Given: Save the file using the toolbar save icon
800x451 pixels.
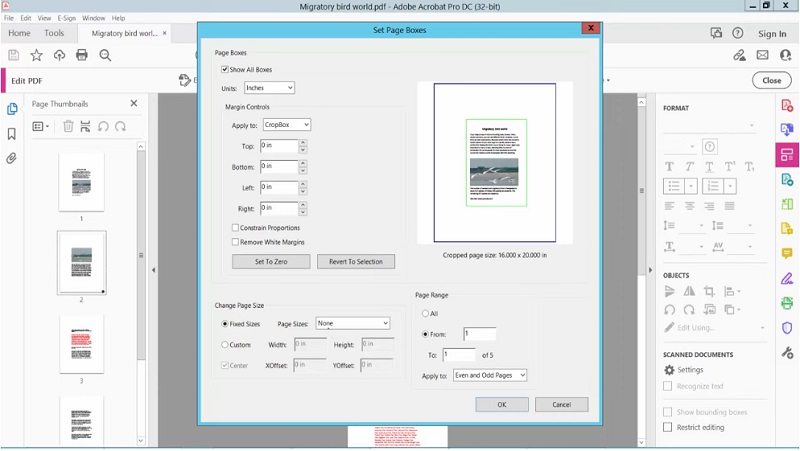Looking at the screenshot, I should pyautogui.click(x=14, y=55).
